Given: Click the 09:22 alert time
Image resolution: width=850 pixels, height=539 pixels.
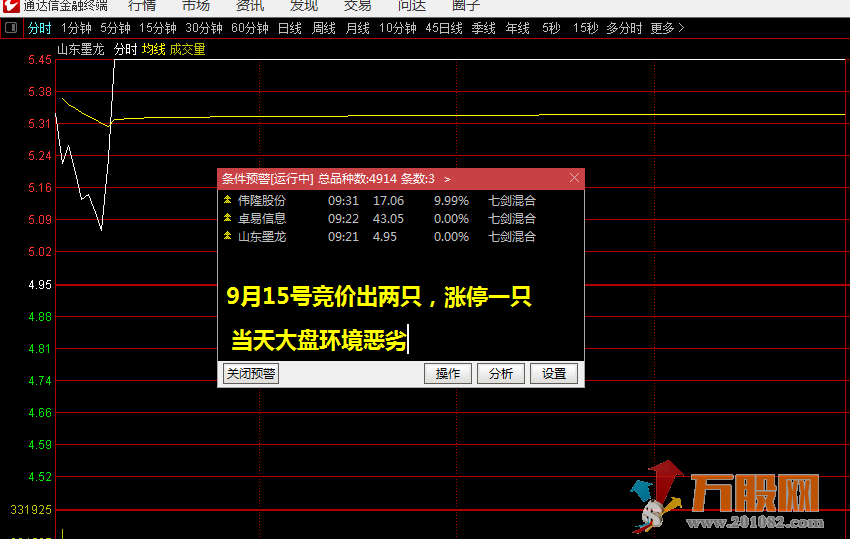Looking at the screenshot, I should click(343, 219).
